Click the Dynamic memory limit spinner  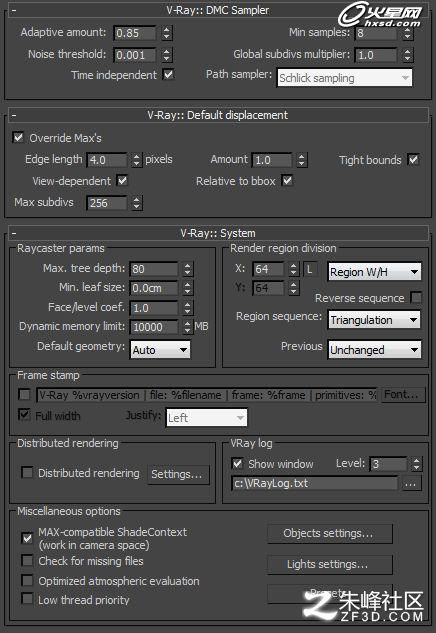(187, 327)
